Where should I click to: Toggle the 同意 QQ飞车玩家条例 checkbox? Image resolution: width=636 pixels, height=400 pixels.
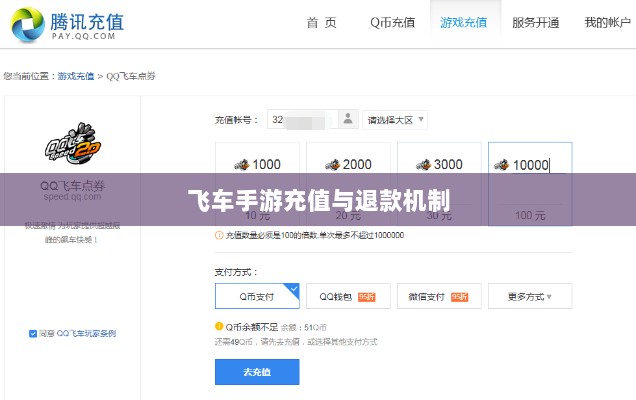click(33, 333)
